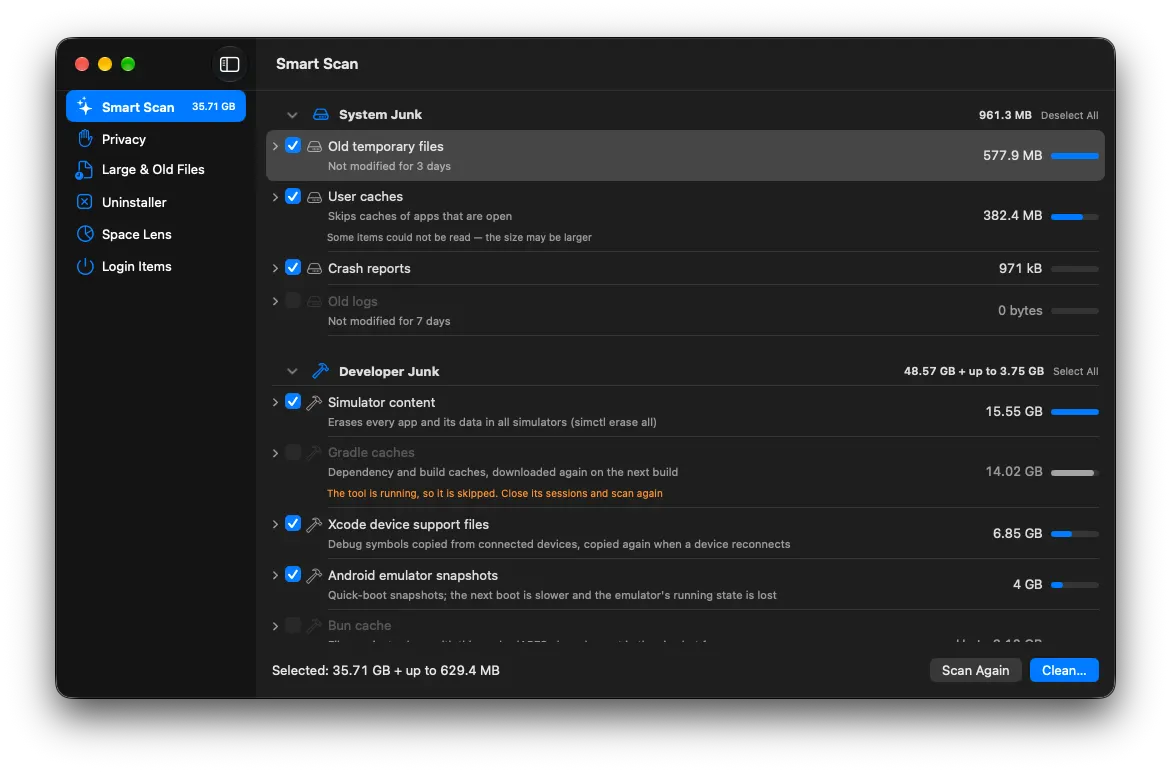Open Large & Old Files section
Viewport: 1171px width, 772px height.
(x=155, y=169)
